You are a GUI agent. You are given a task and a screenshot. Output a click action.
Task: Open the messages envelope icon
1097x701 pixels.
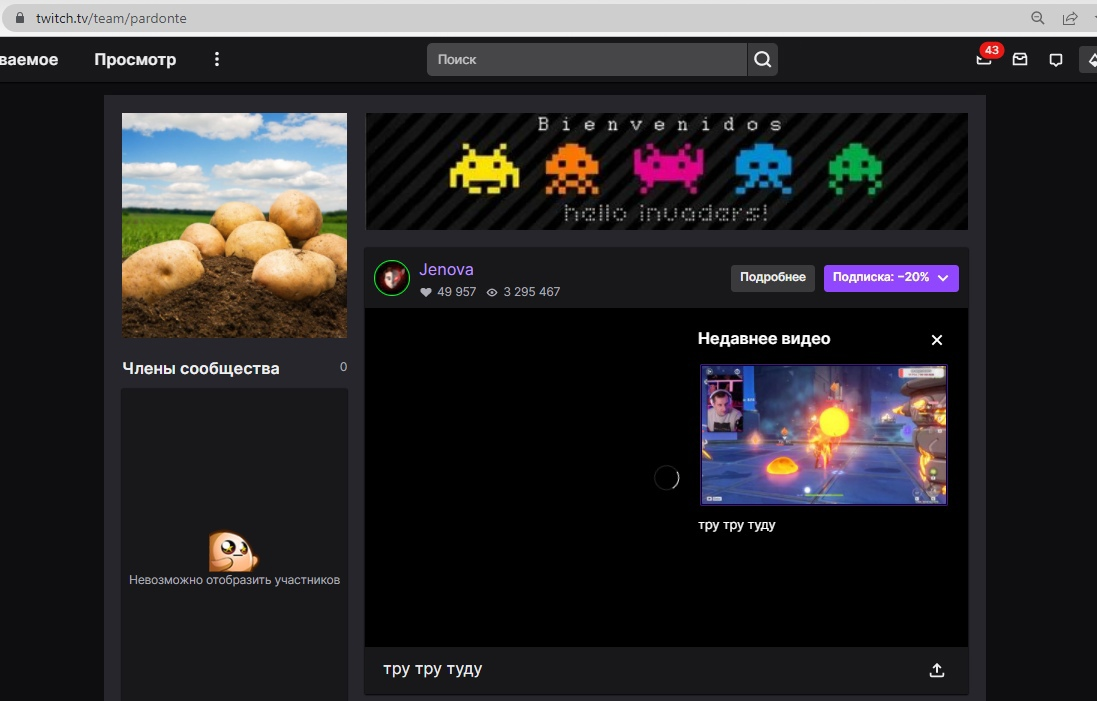[x=1020, y=59]
